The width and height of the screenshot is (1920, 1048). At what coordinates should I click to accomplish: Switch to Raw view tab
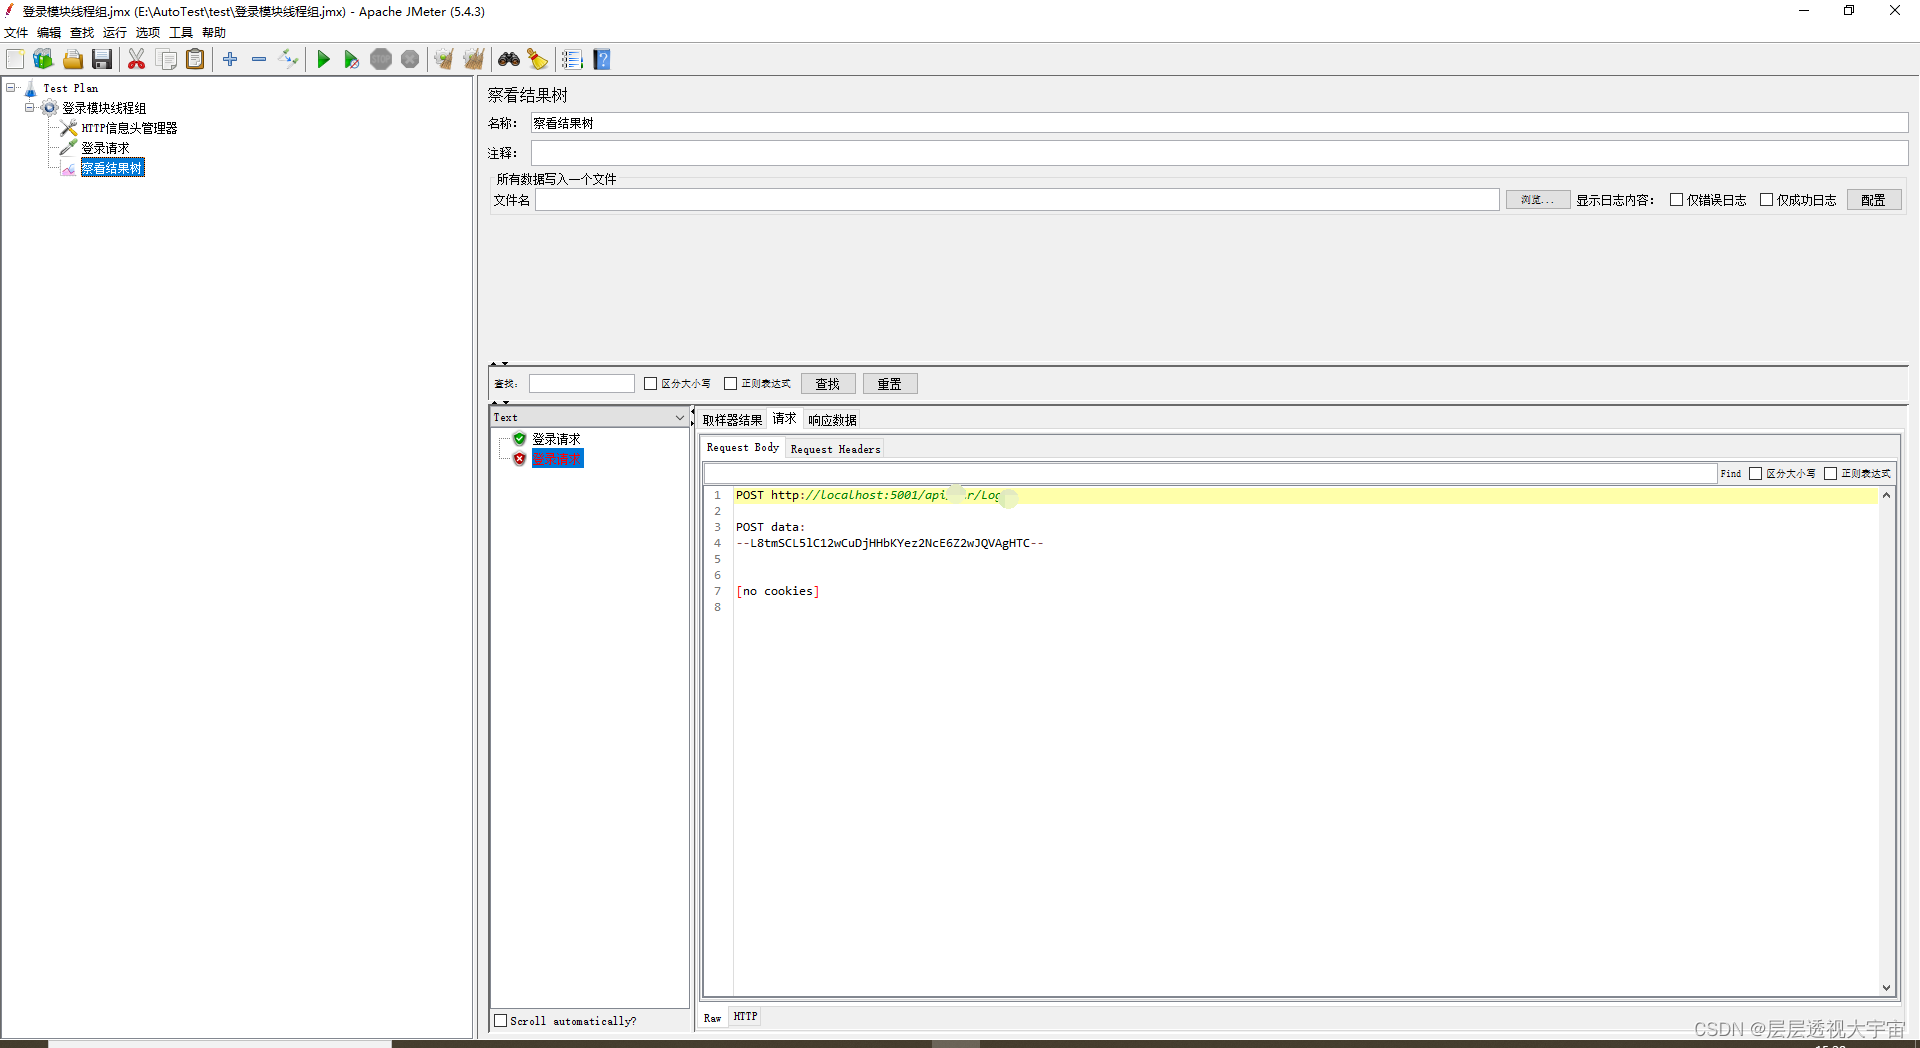click(713, 1018)
